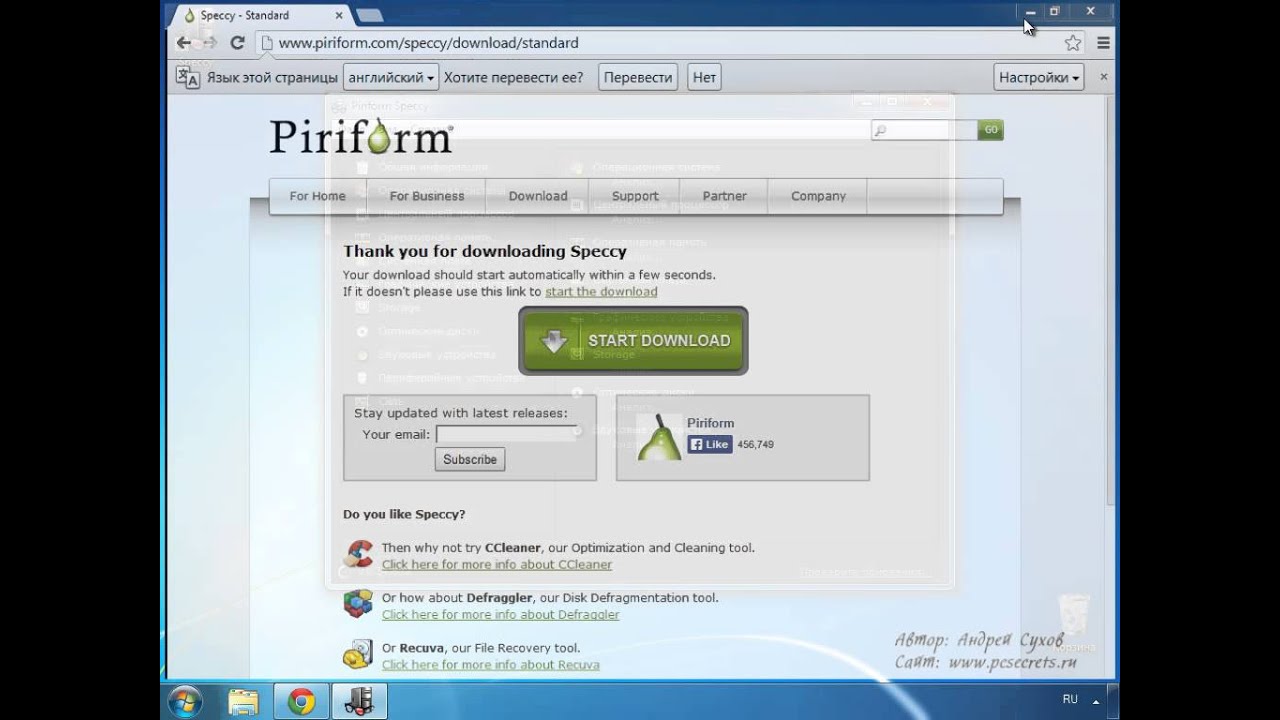Click the green GO search button

pyautogui.click(x=990, y=130)
